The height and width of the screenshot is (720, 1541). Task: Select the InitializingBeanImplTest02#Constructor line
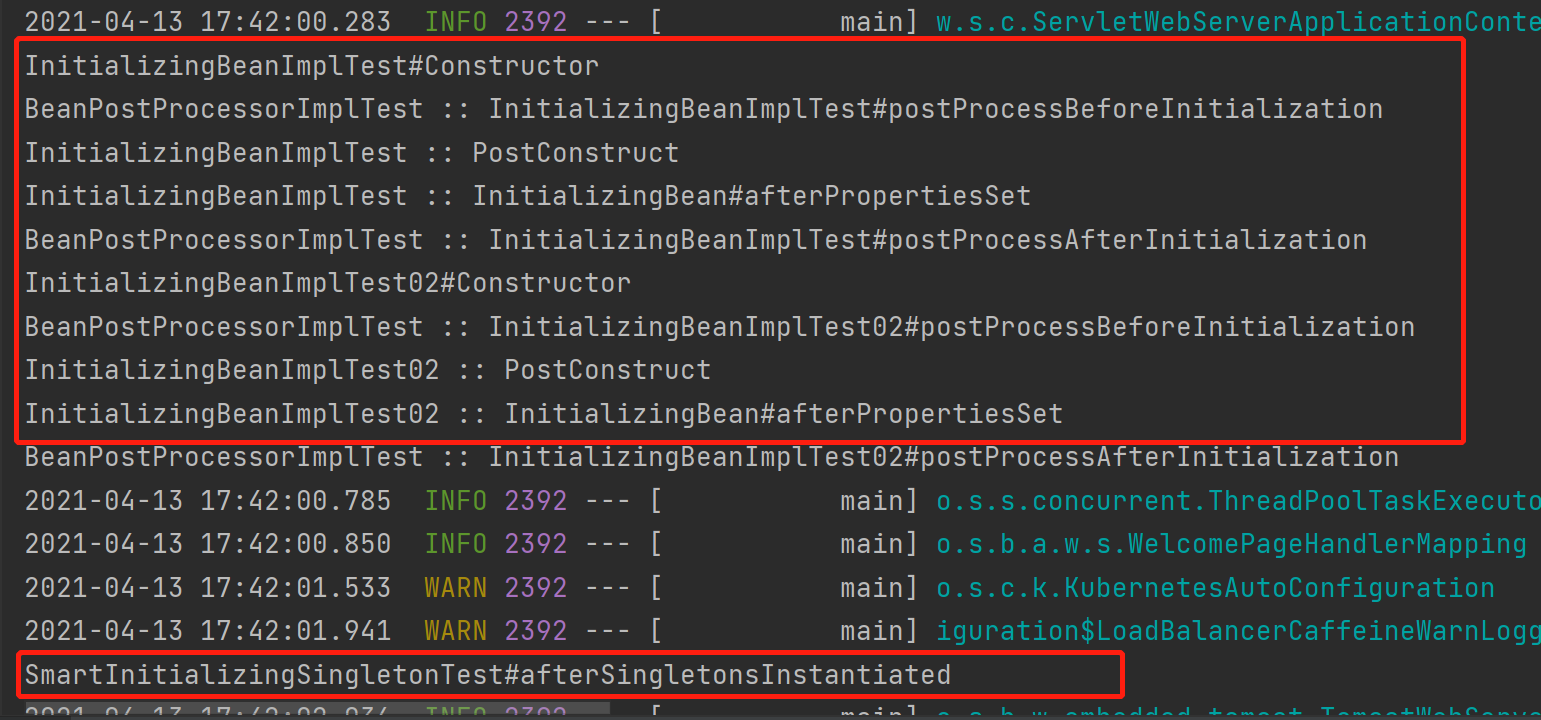coord(328,283)
